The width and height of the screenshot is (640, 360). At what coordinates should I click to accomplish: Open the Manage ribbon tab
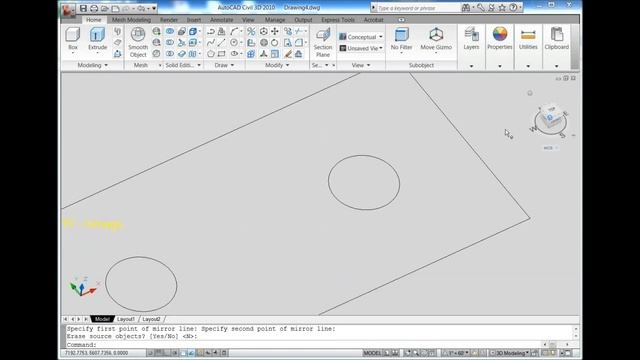275,20
